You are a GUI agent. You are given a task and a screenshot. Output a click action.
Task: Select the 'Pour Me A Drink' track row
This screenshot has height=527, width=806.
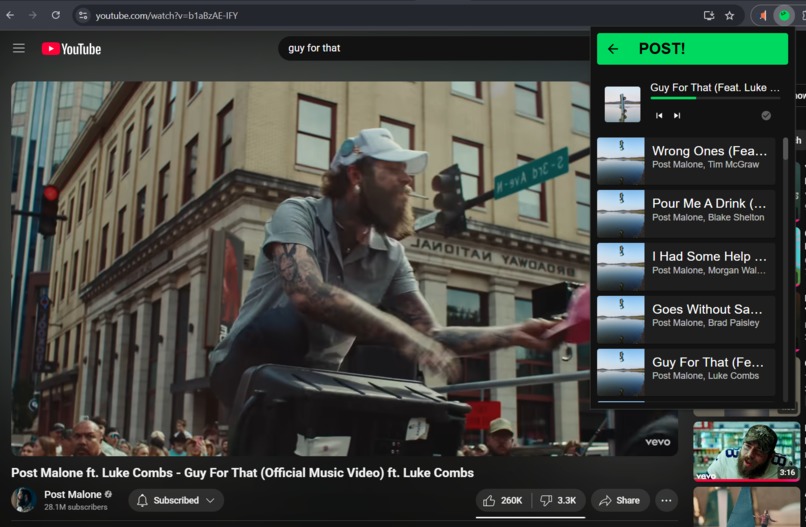pos(686,213)
